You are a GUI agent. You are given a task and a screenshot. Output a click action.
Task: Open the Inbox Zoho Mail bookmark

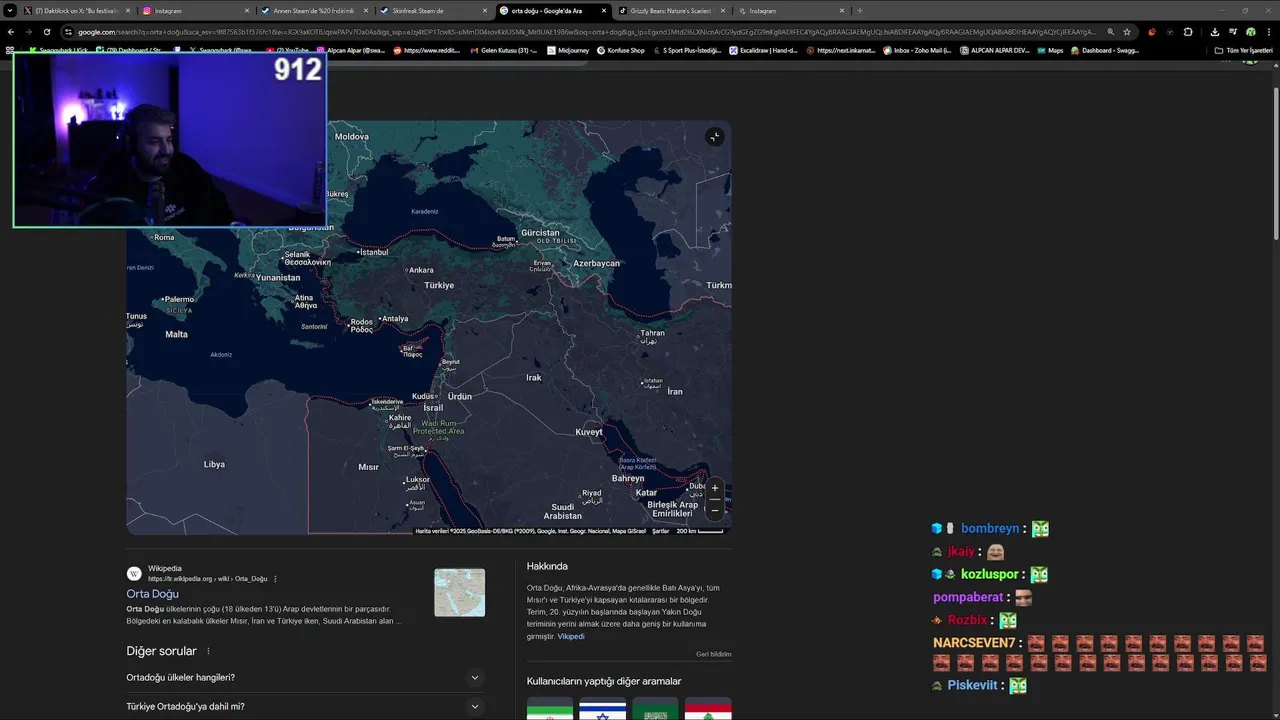[x=917, y=50]
